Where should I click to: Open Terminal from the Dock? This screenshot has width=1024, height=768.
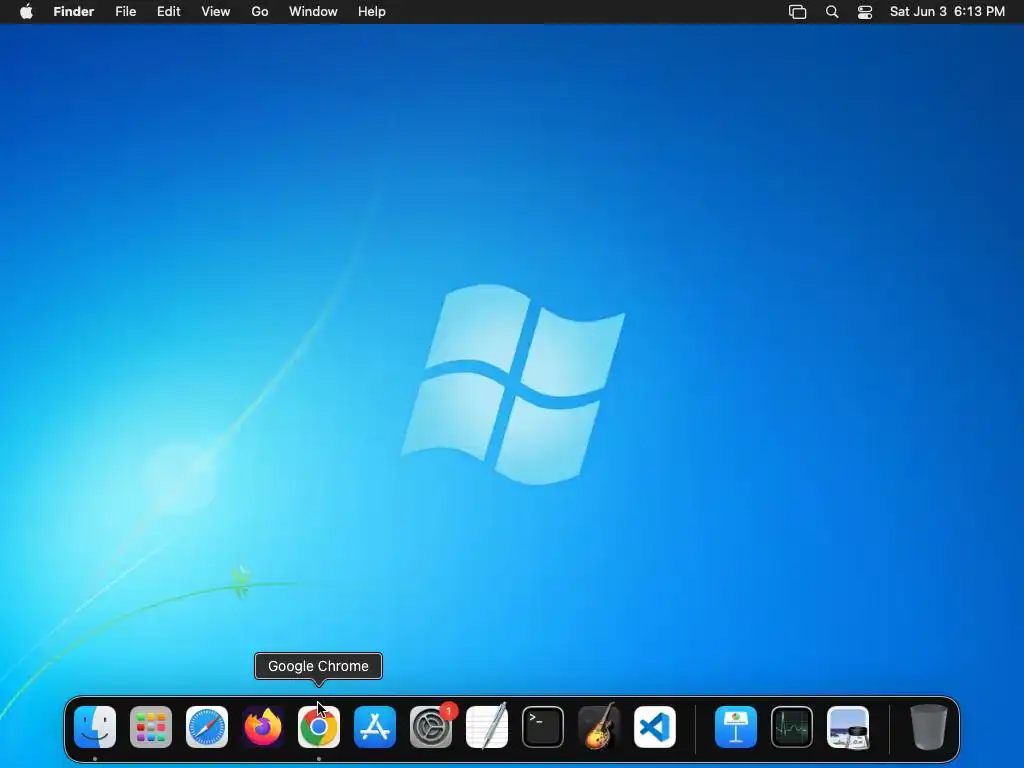[x=543, y=727]
